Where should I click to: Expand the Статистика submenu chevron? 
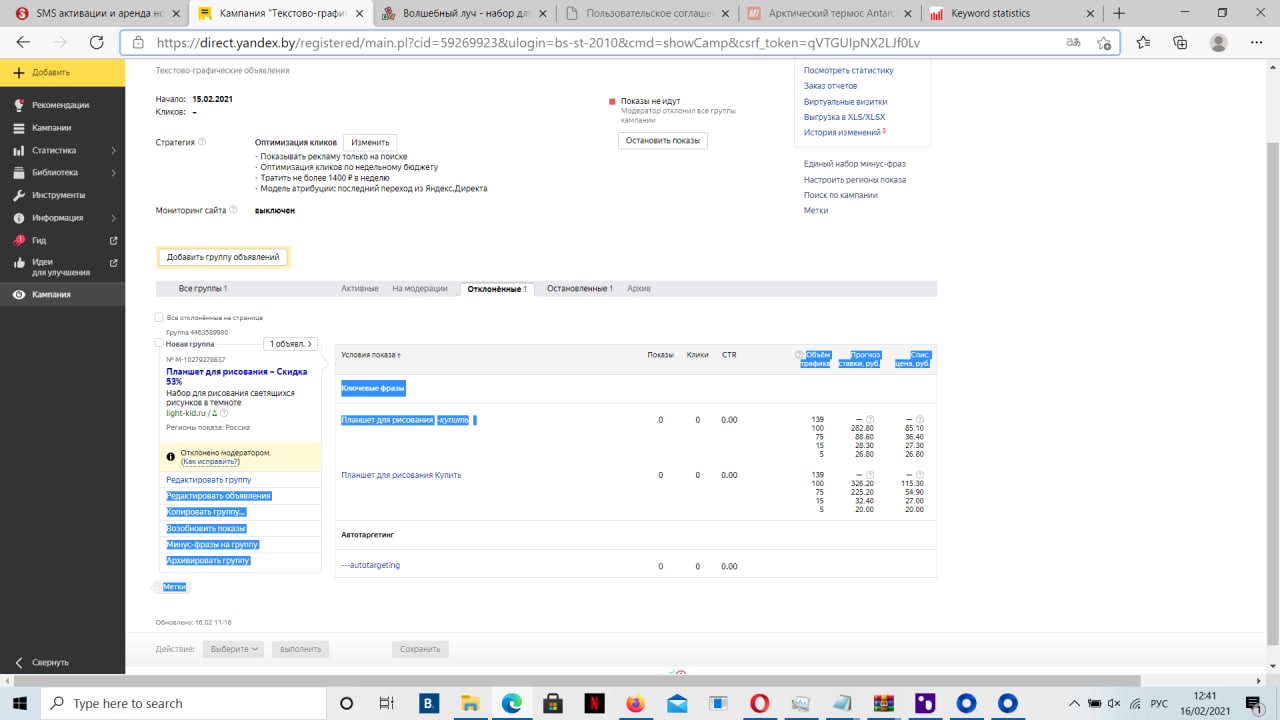tap(113, 150)
